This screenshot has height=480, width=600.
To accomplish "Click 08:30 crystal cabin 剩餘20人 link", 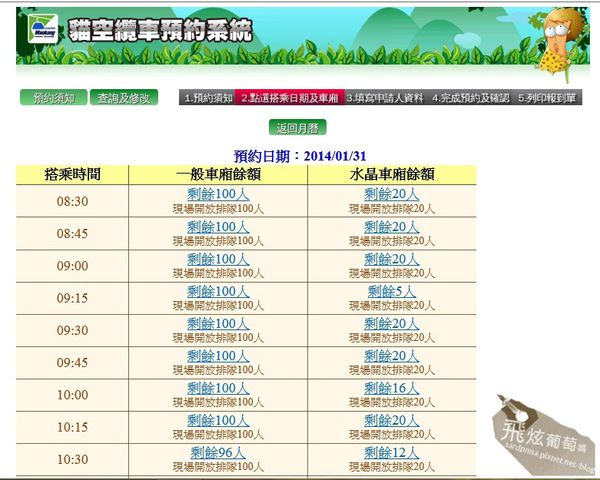I will tap(391, 194).
